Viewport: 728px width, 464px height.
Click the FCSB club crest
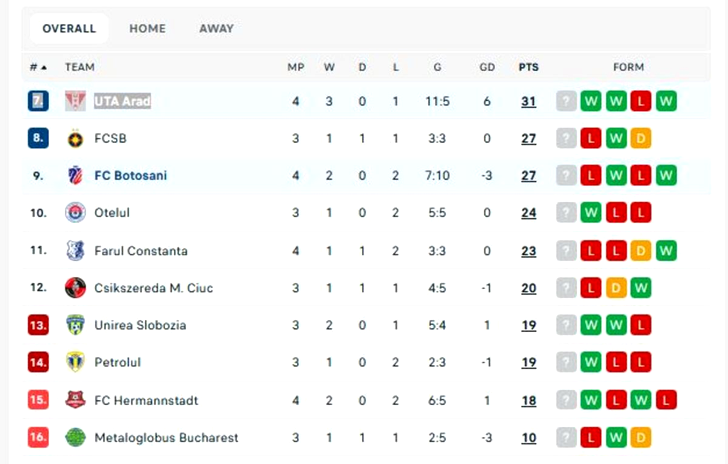point(75,138)
